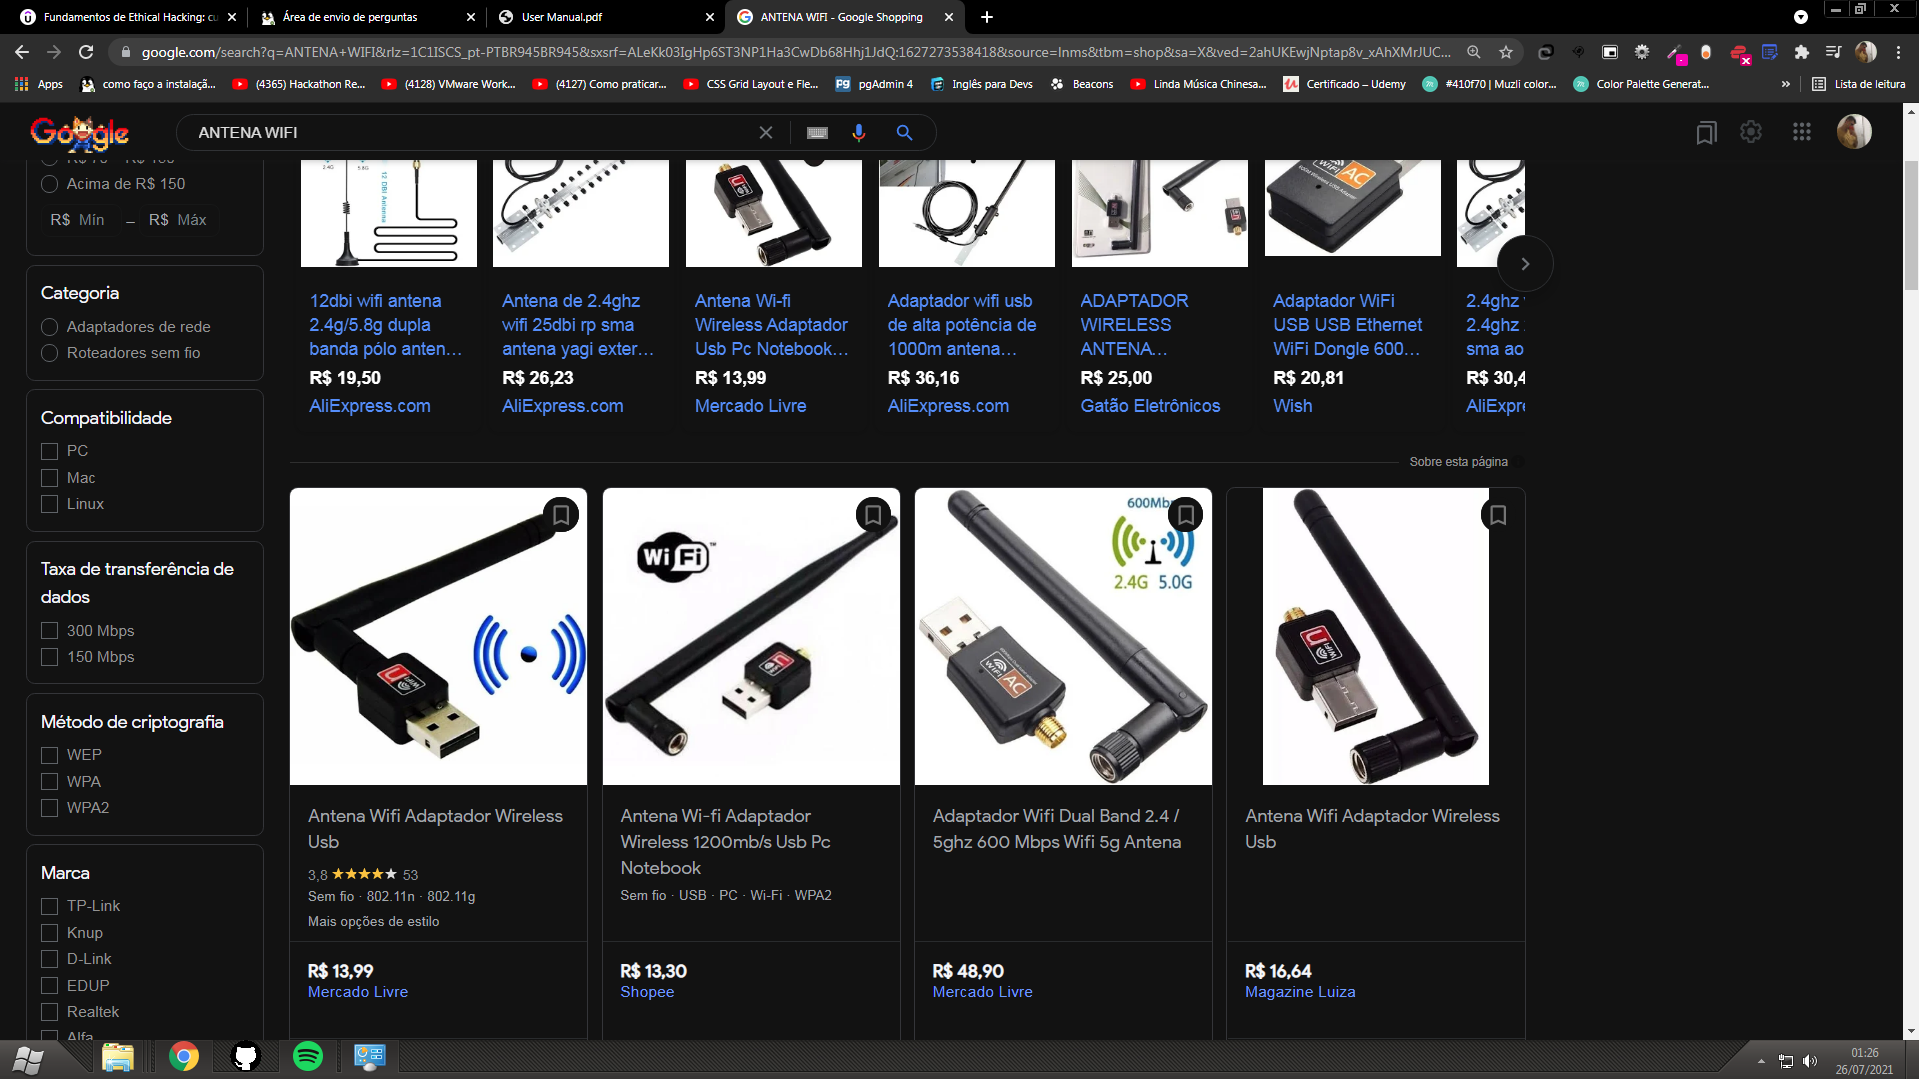The width and height of the screenshot is (1919, 1079).
Task: Save the Dual Band 600 Mbps adapter card
Action: [1186, 515]
